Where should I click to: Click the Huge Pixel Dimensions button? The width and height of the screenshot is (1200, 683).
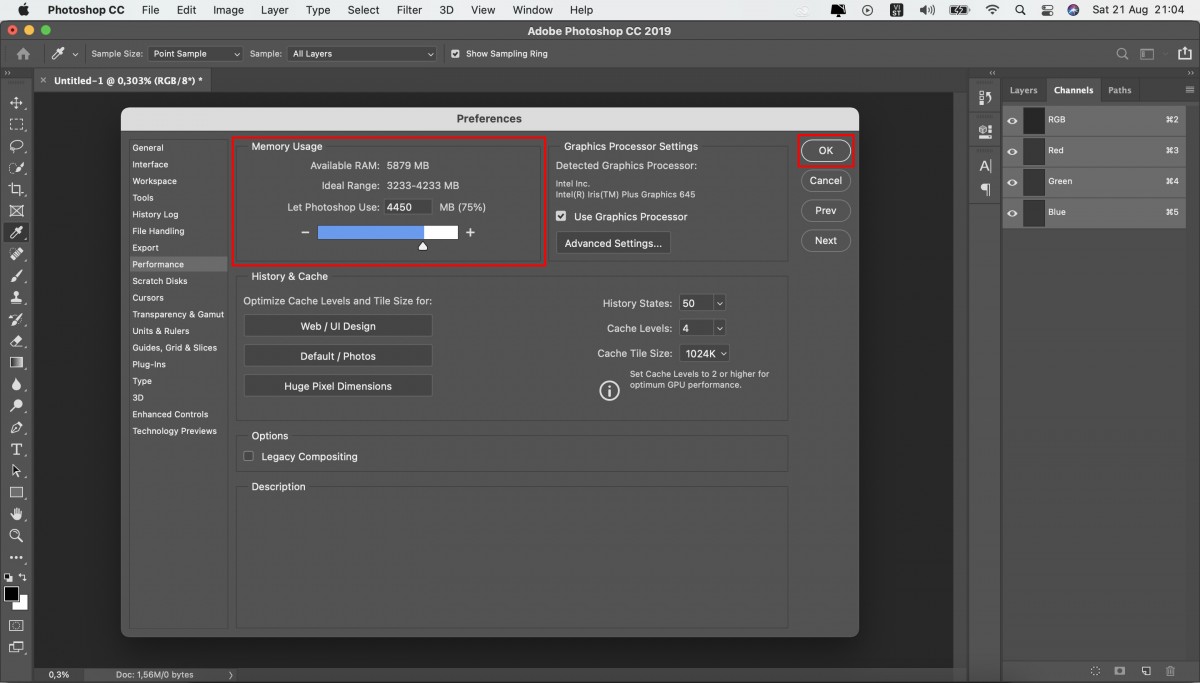pyautogui.click(x=338, y=386)
